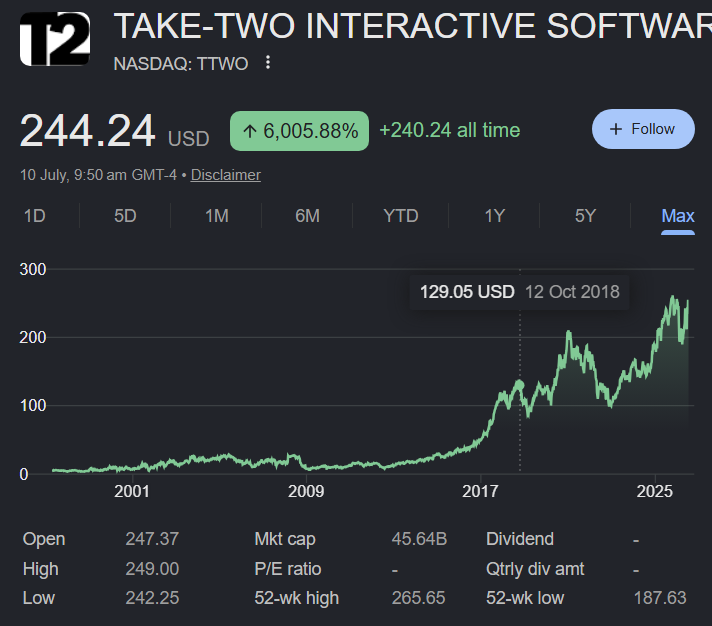This screenshot has width=712, height=626.
Task: Click the Qtrly div amt label
Action: coord(535,569)
